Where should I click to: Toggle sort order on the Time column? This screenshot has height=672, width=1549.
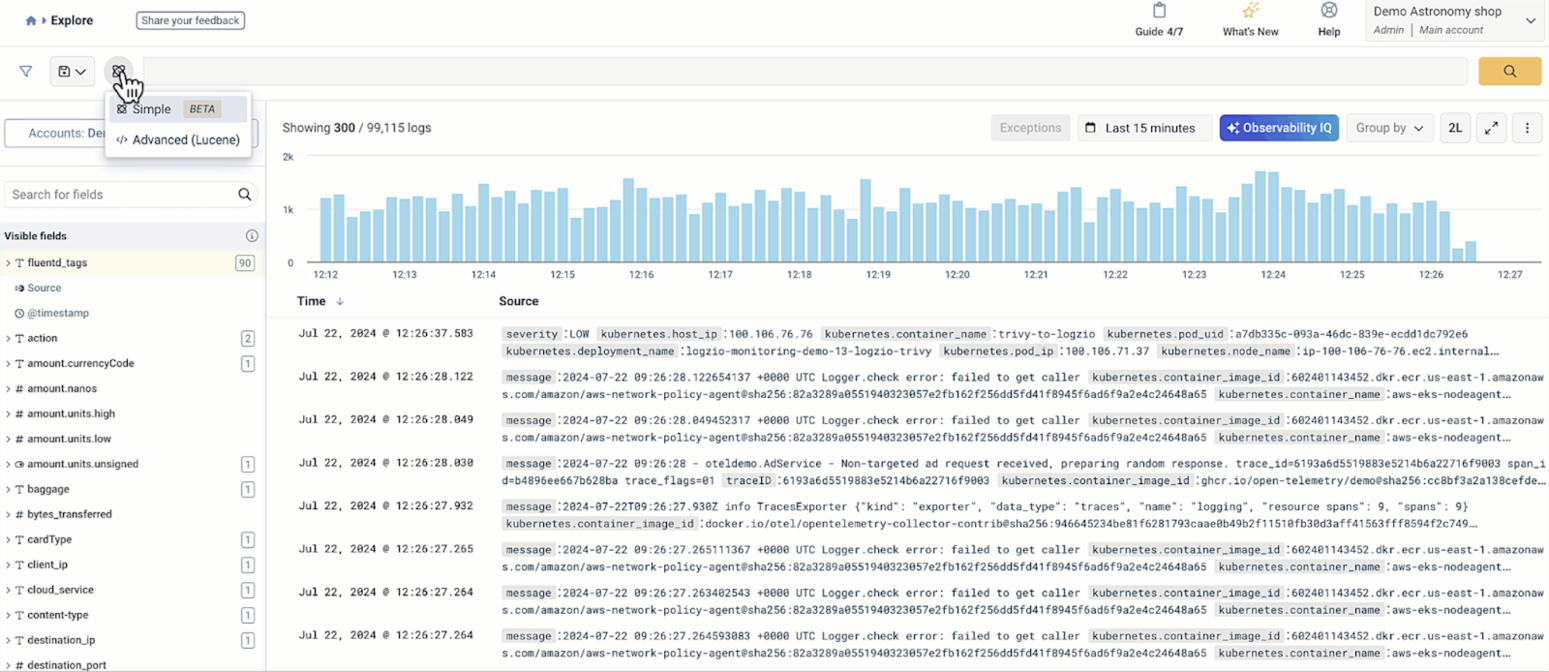click(340, 300)
